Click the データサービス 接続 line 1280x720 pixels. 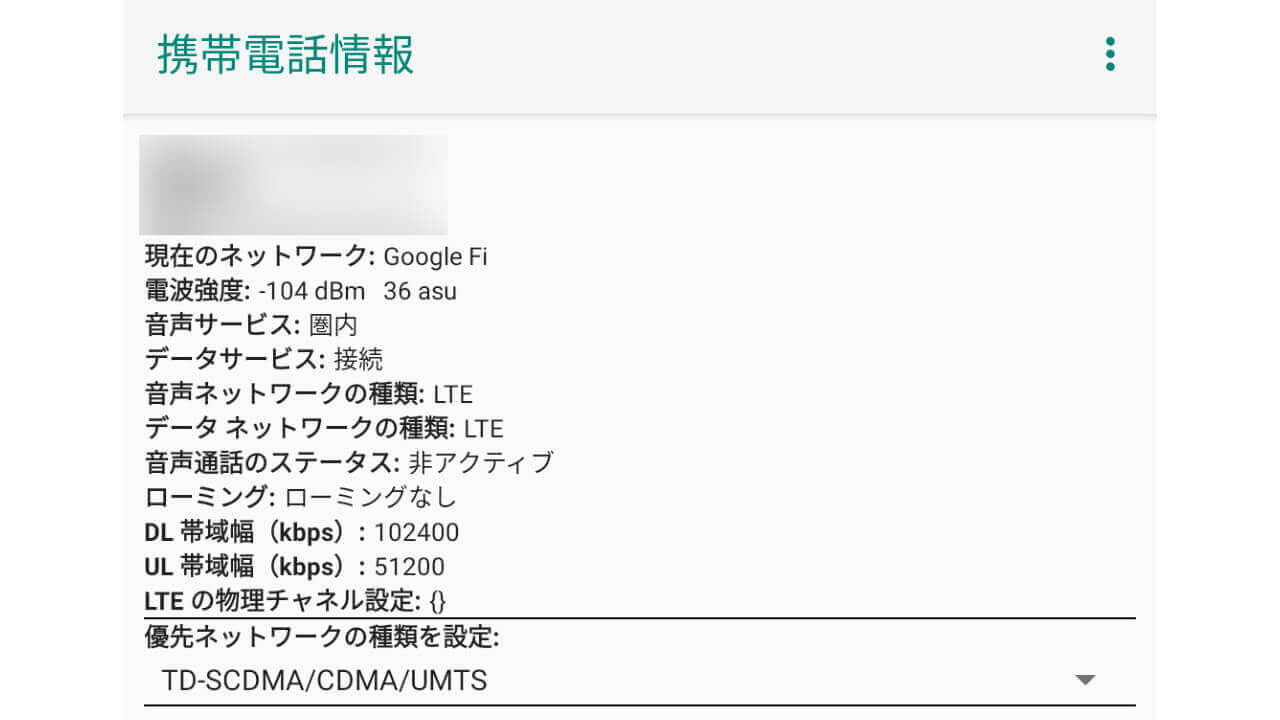click(264, 359)
